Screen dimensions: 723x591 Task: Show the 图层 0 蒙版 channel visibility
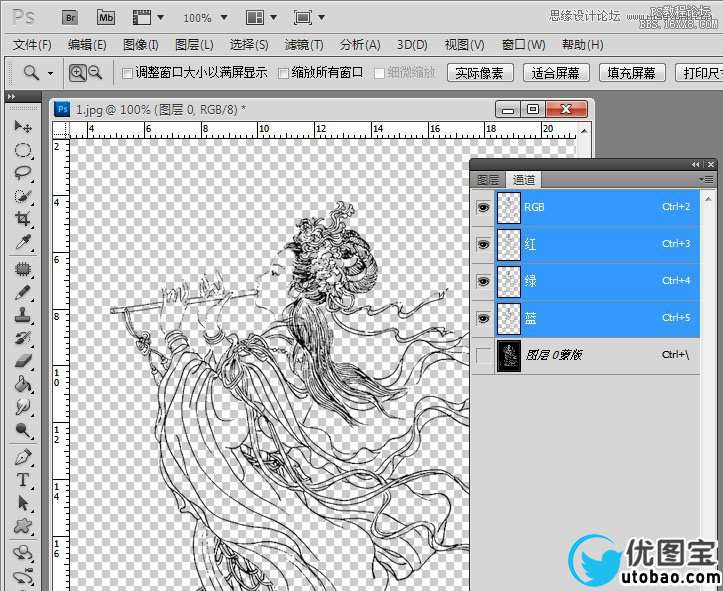click(x=483, y=356)
